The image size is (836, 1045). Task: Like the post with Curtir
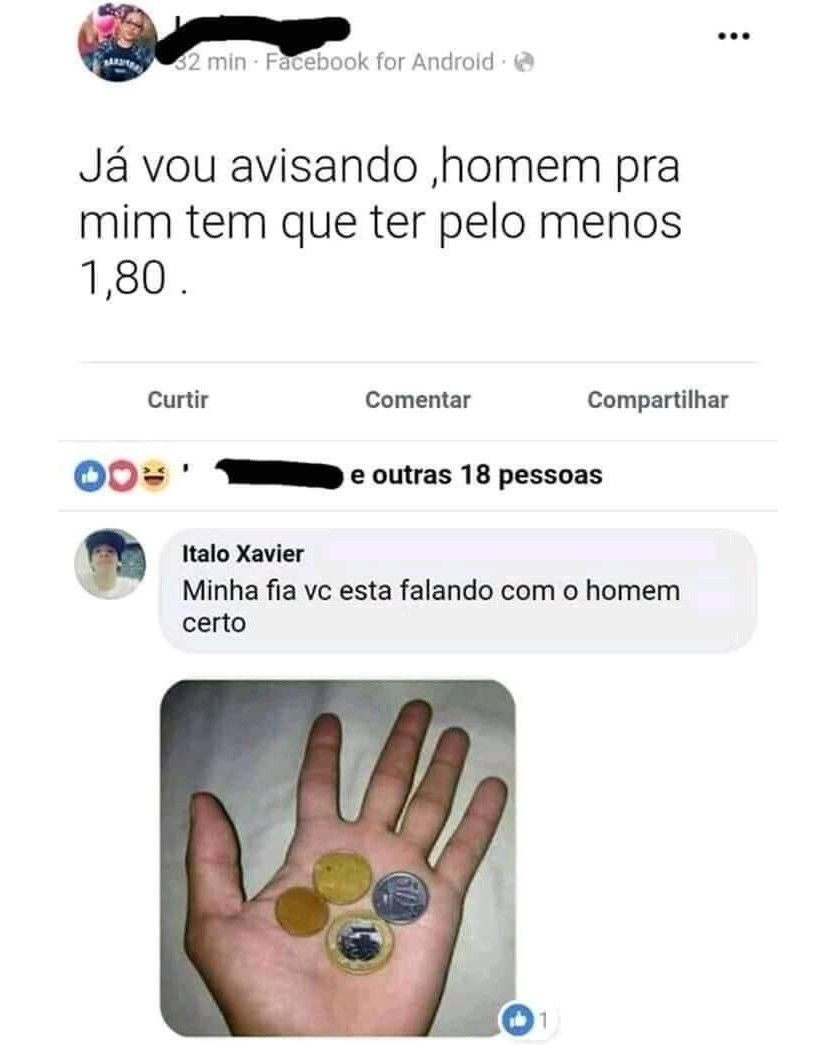177,400
